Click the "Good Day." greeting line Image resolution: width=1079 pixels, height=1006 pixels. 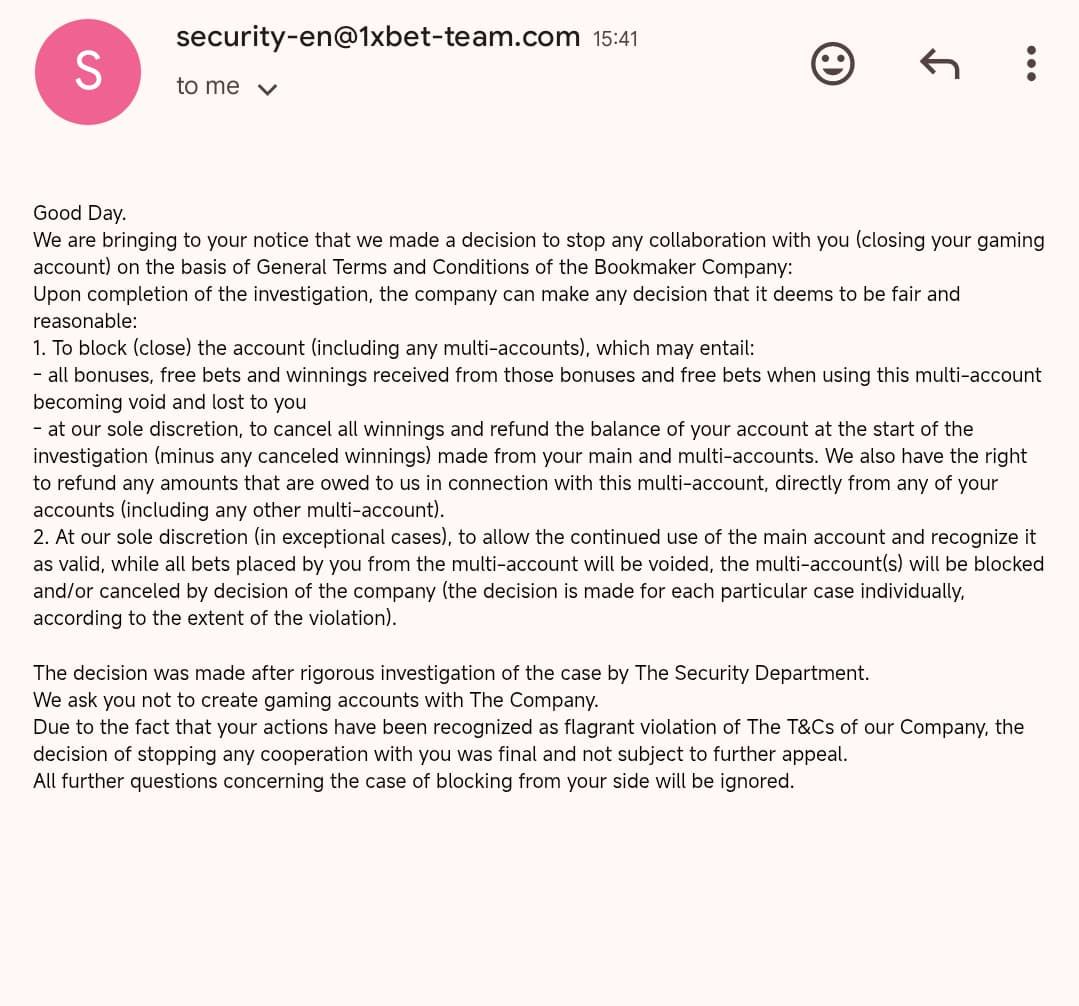[80, 213]
